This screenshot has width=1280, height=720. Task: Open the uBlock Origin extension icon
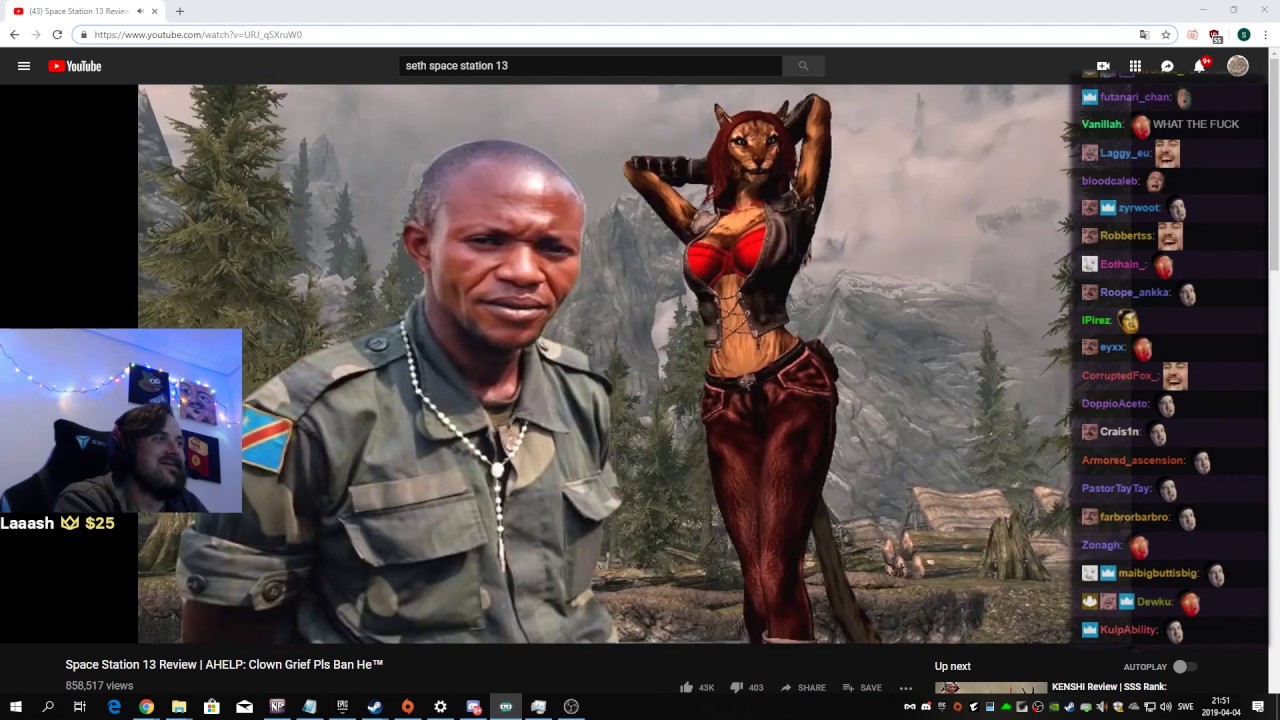tap(1215, 35)
